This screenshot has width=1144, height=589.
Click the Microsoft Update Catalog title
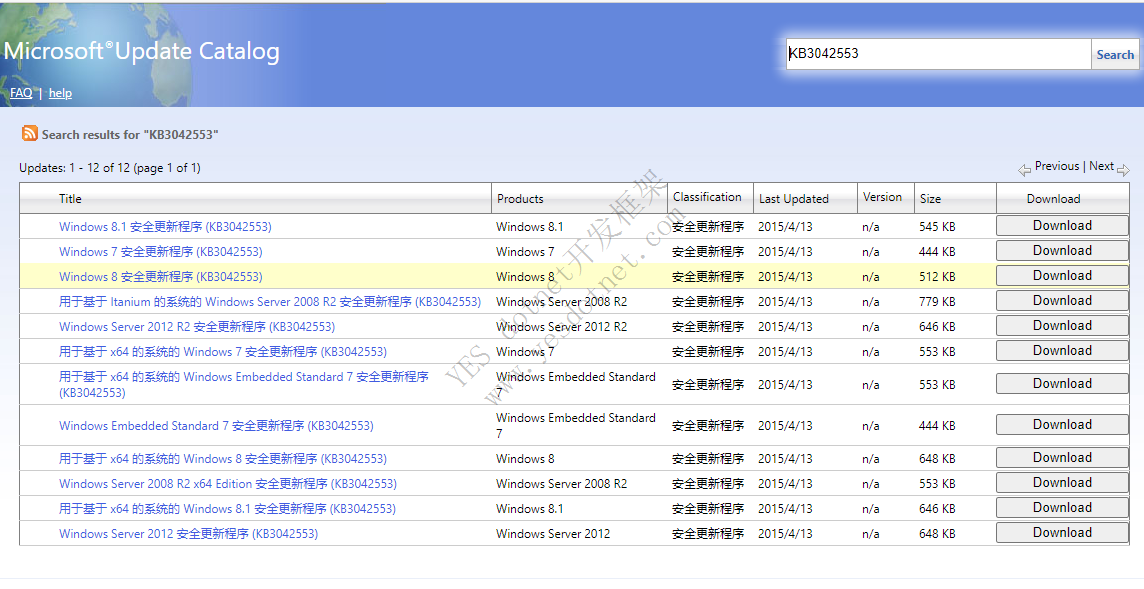click(142, 51)
